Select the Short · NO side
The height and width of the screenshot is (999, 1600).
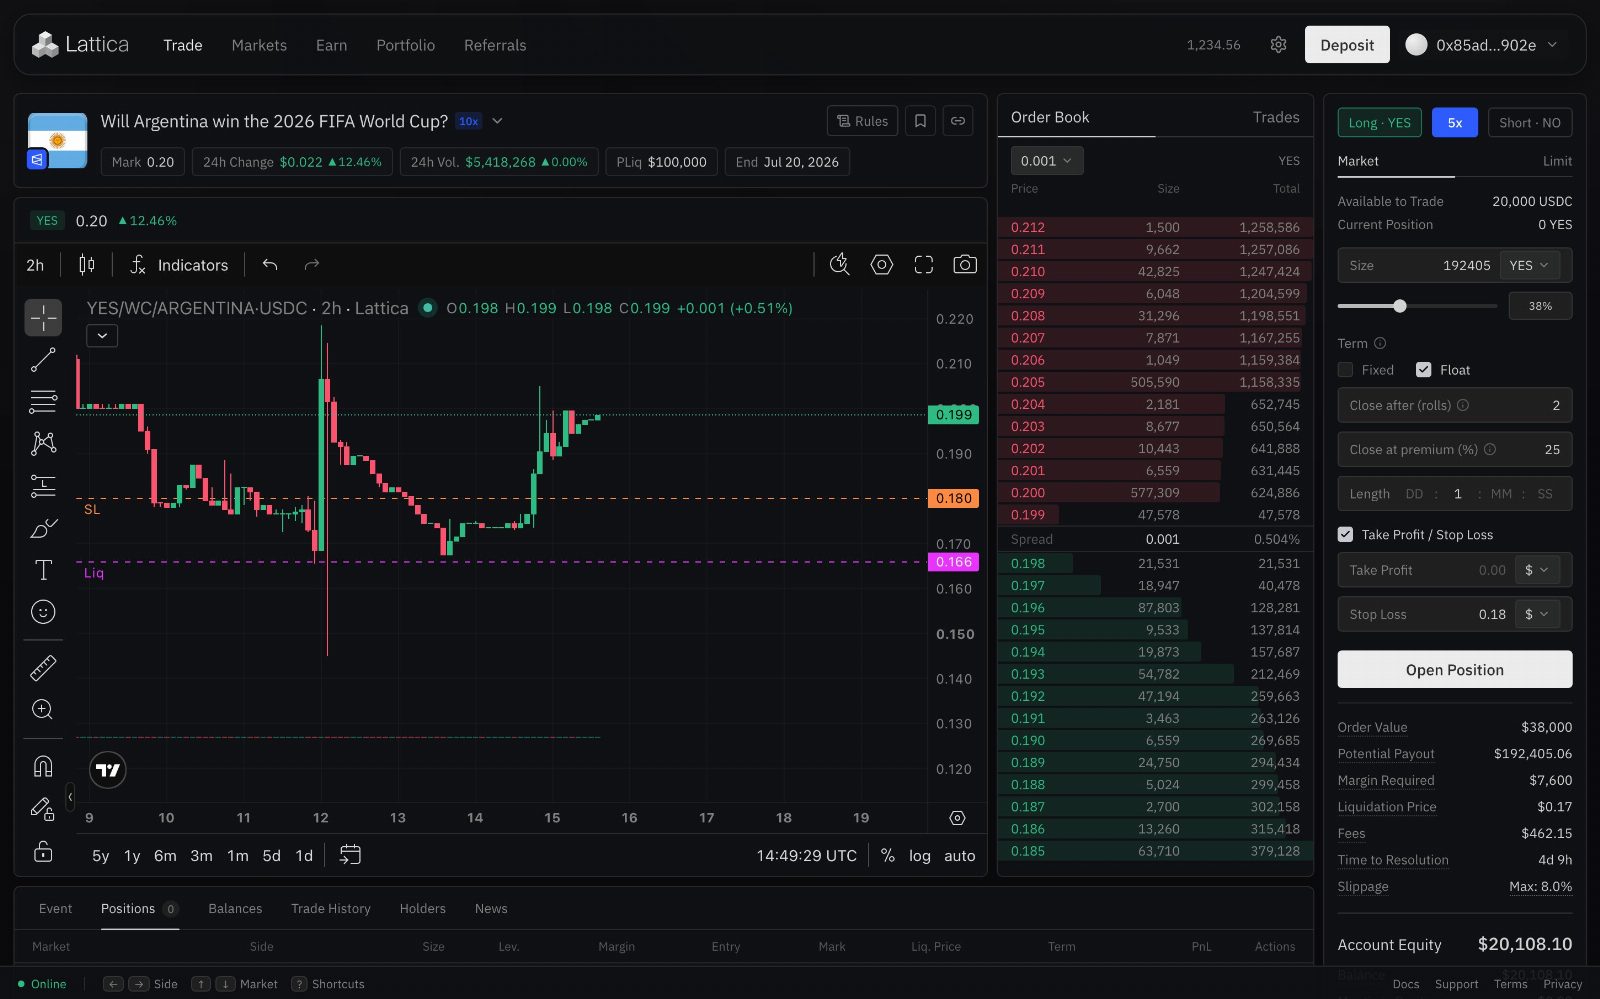1530,123
